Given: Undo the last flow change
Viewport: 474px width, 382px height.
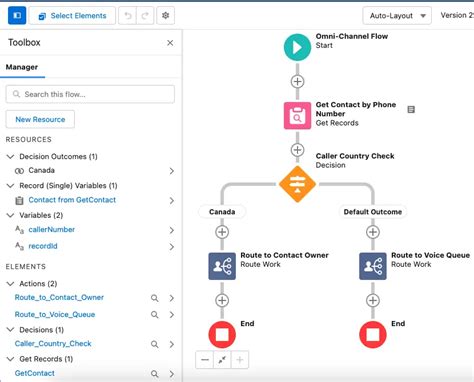Looking at the screenshot, I should pyautogui.click(x=128, y=16).
